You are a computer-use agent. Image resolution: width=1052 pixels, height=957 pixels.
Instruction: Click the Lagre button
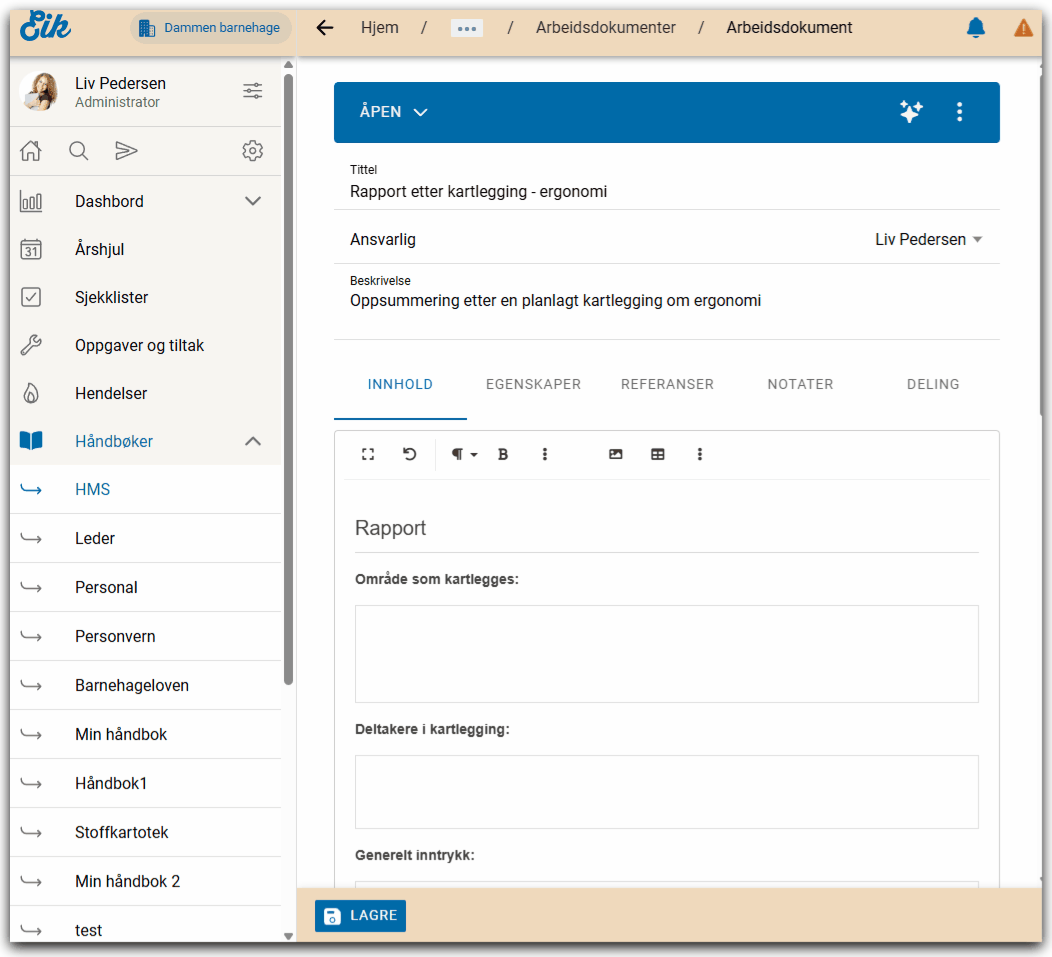(x=360, y=915)
